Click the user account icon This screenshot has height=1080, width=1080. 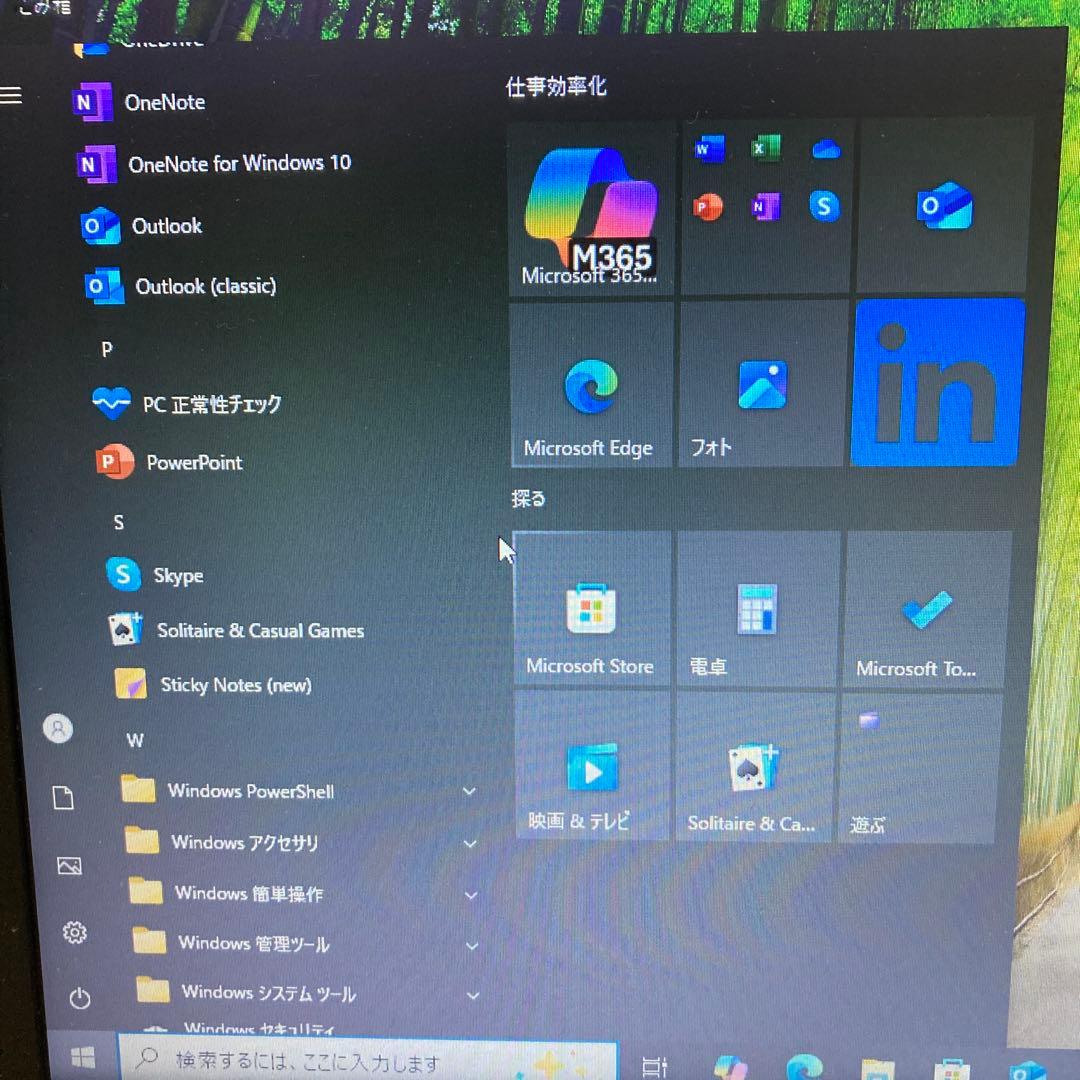[x=57, y=729]
